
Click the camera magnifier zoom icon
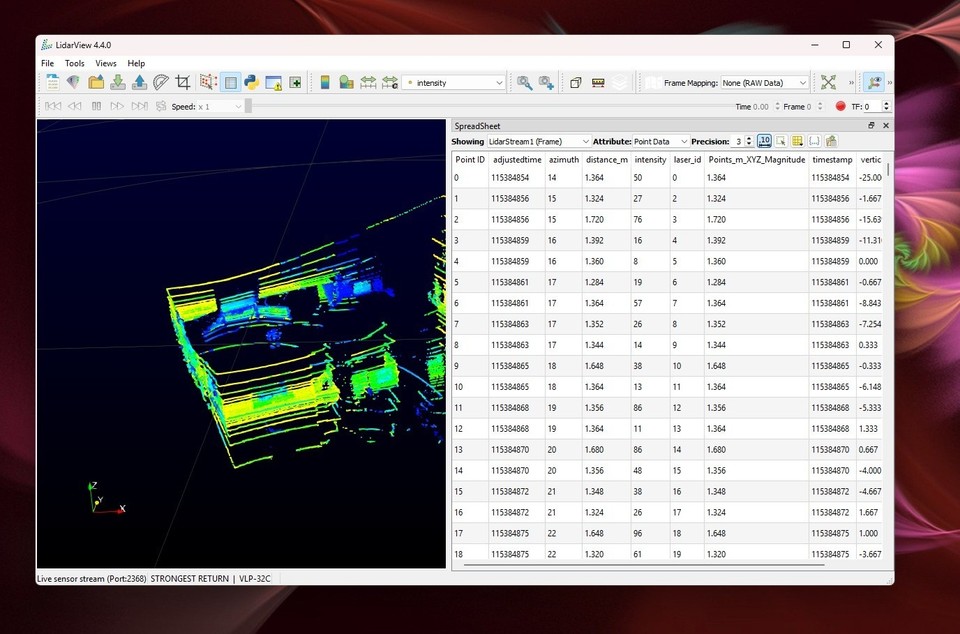click(x=524, y=83)
